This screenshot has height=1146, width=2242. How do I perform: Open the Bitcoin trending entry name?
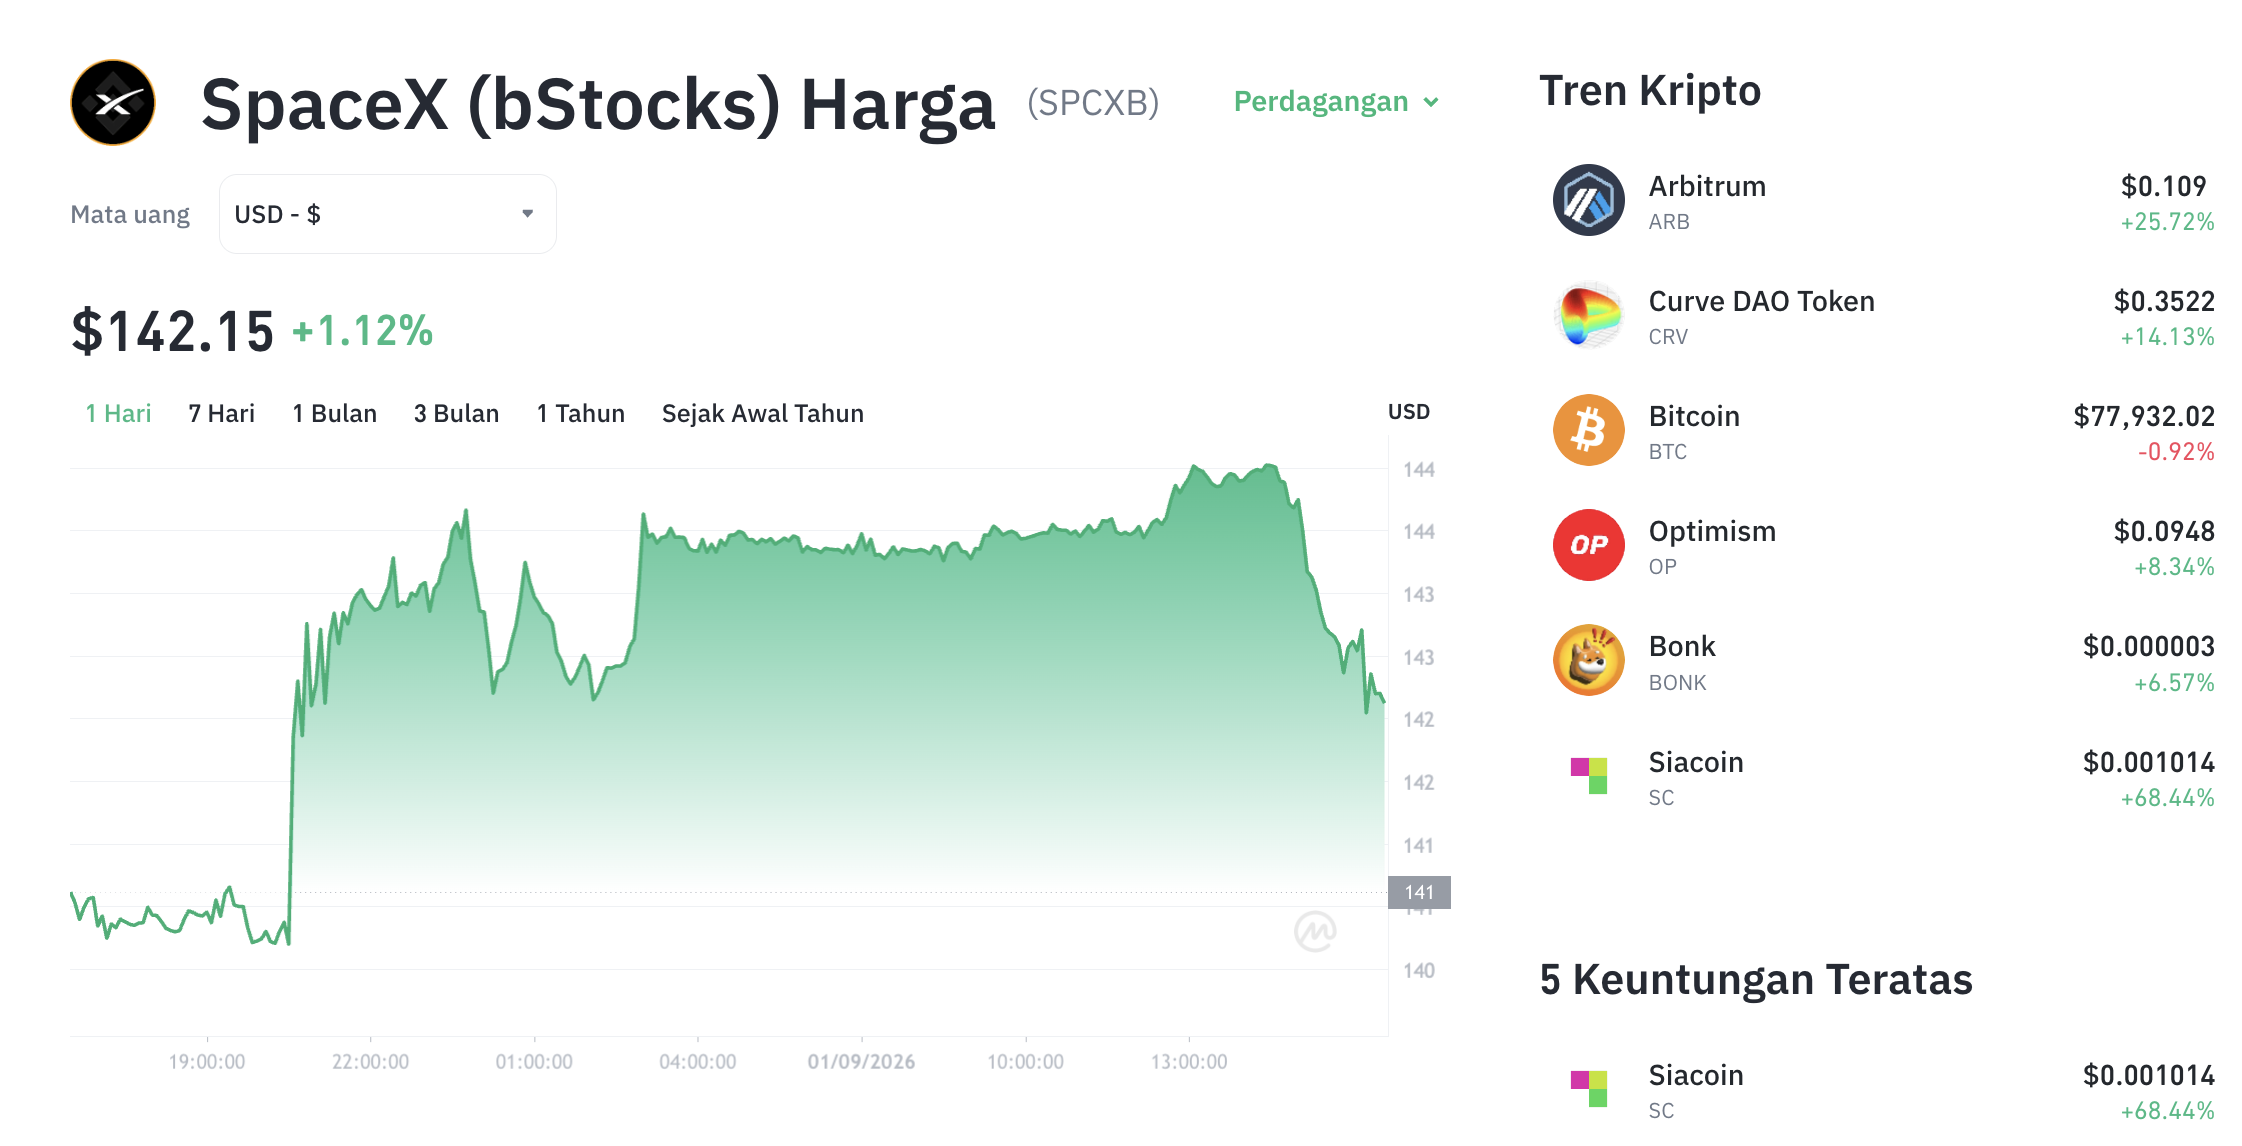click(1694, 416)
